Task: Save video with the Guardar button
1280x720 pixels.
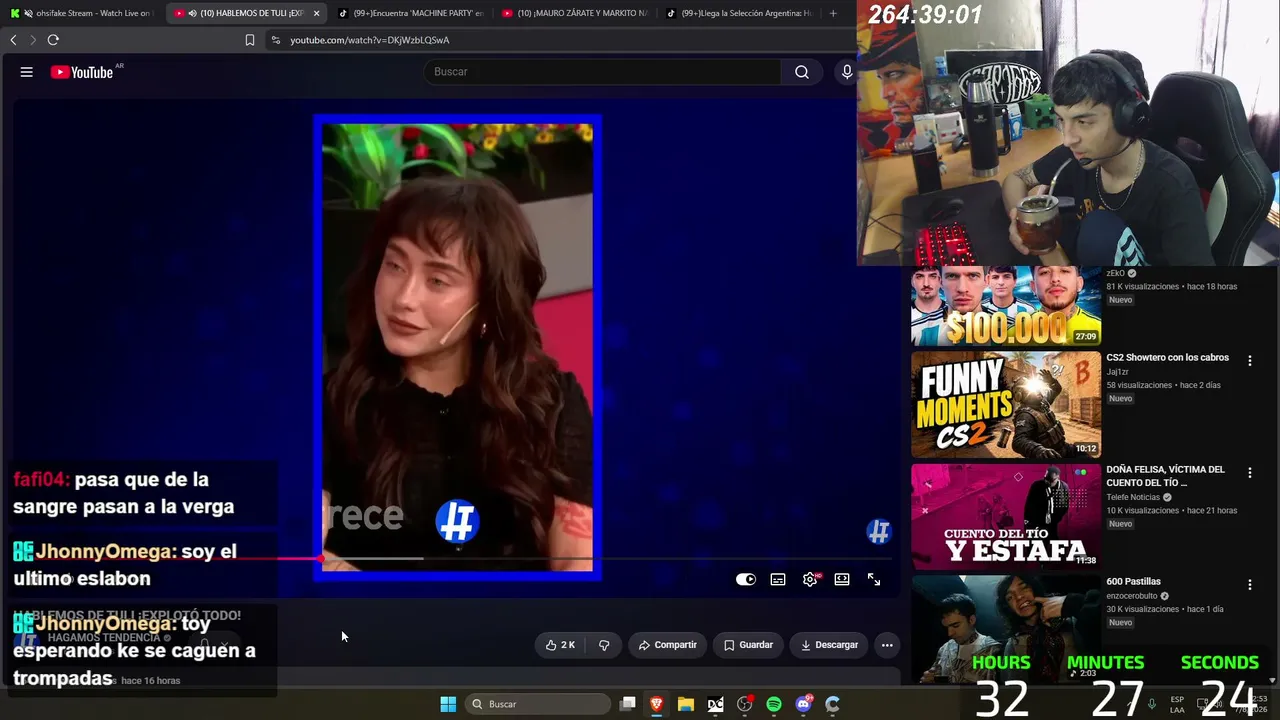Action: pos(748,645)
